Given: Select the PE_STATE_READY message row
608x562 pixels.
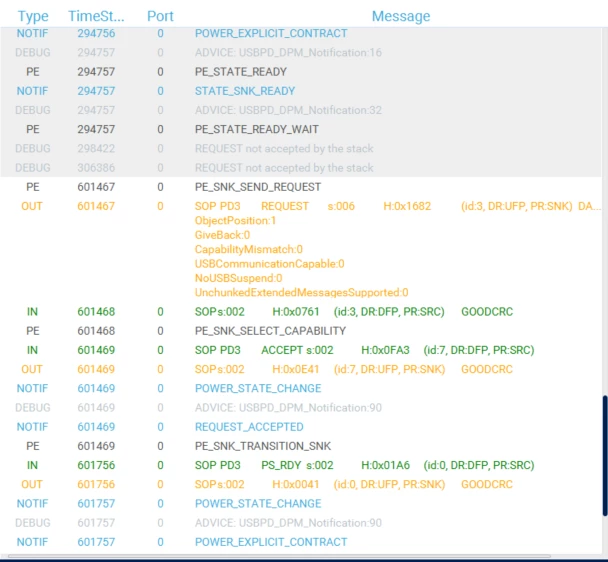Looking at the screenshot, I should (x=241, y=72).
